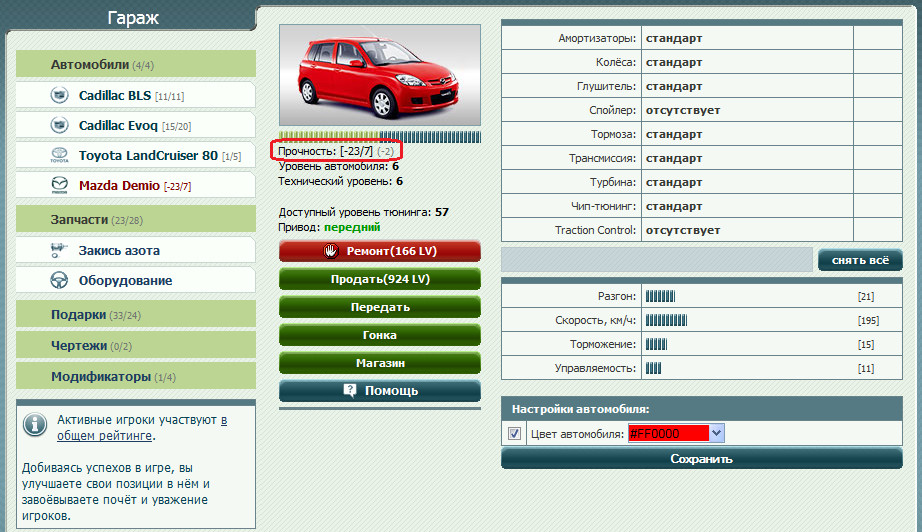Open the Запчасти section

(136, 219)
